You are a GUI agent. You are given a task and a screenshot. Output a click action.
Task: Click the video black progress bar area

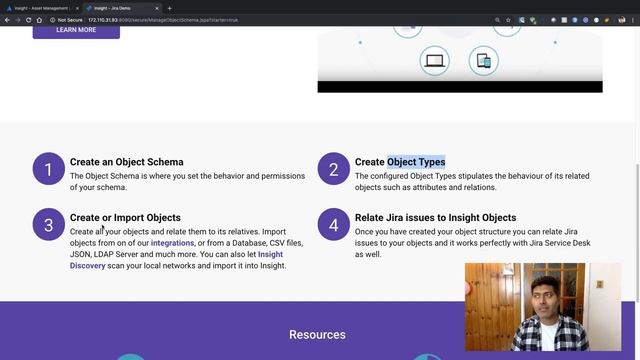[460, 87]
